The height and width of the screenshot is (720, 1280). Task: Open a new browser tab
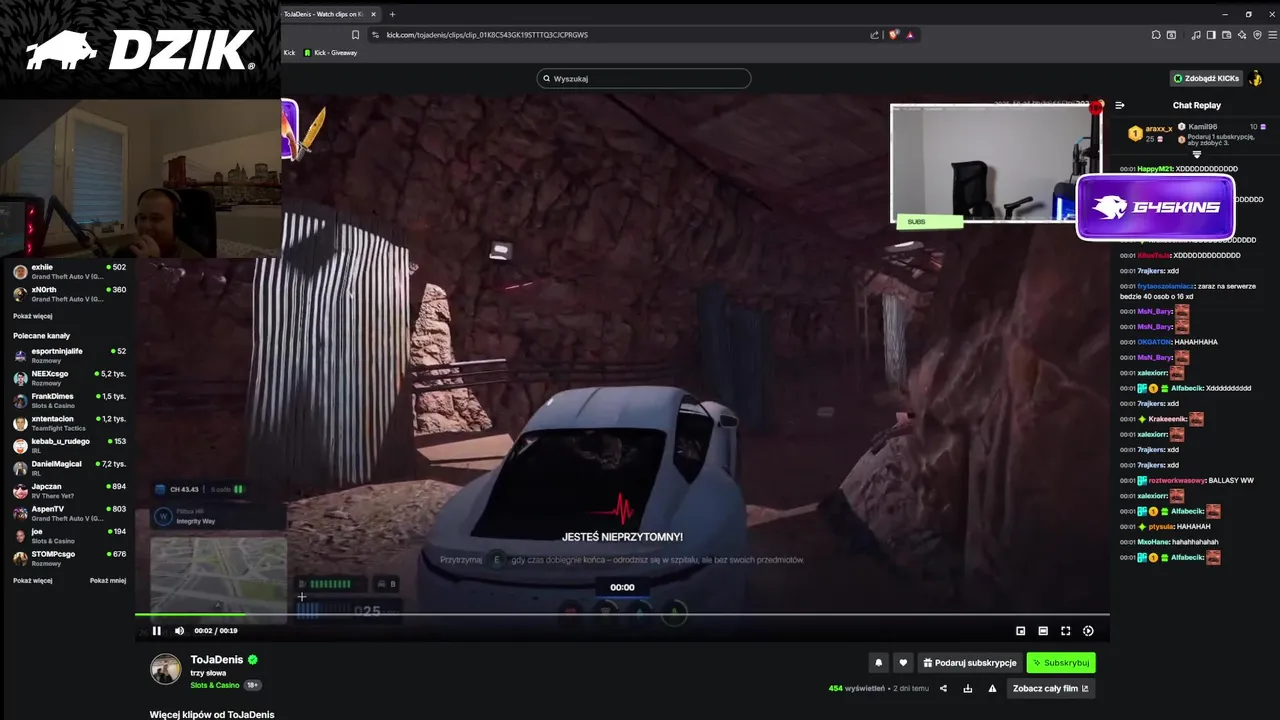point(392,14)
